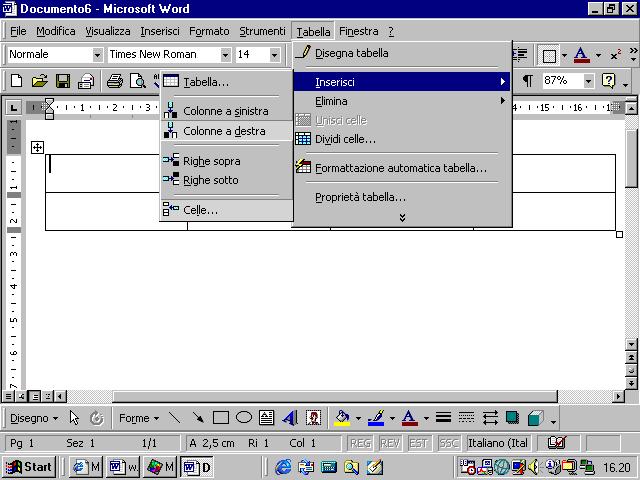Viewport: 640px width, 480px height.
Task: Choose Righe sopra
Action: 227,161
